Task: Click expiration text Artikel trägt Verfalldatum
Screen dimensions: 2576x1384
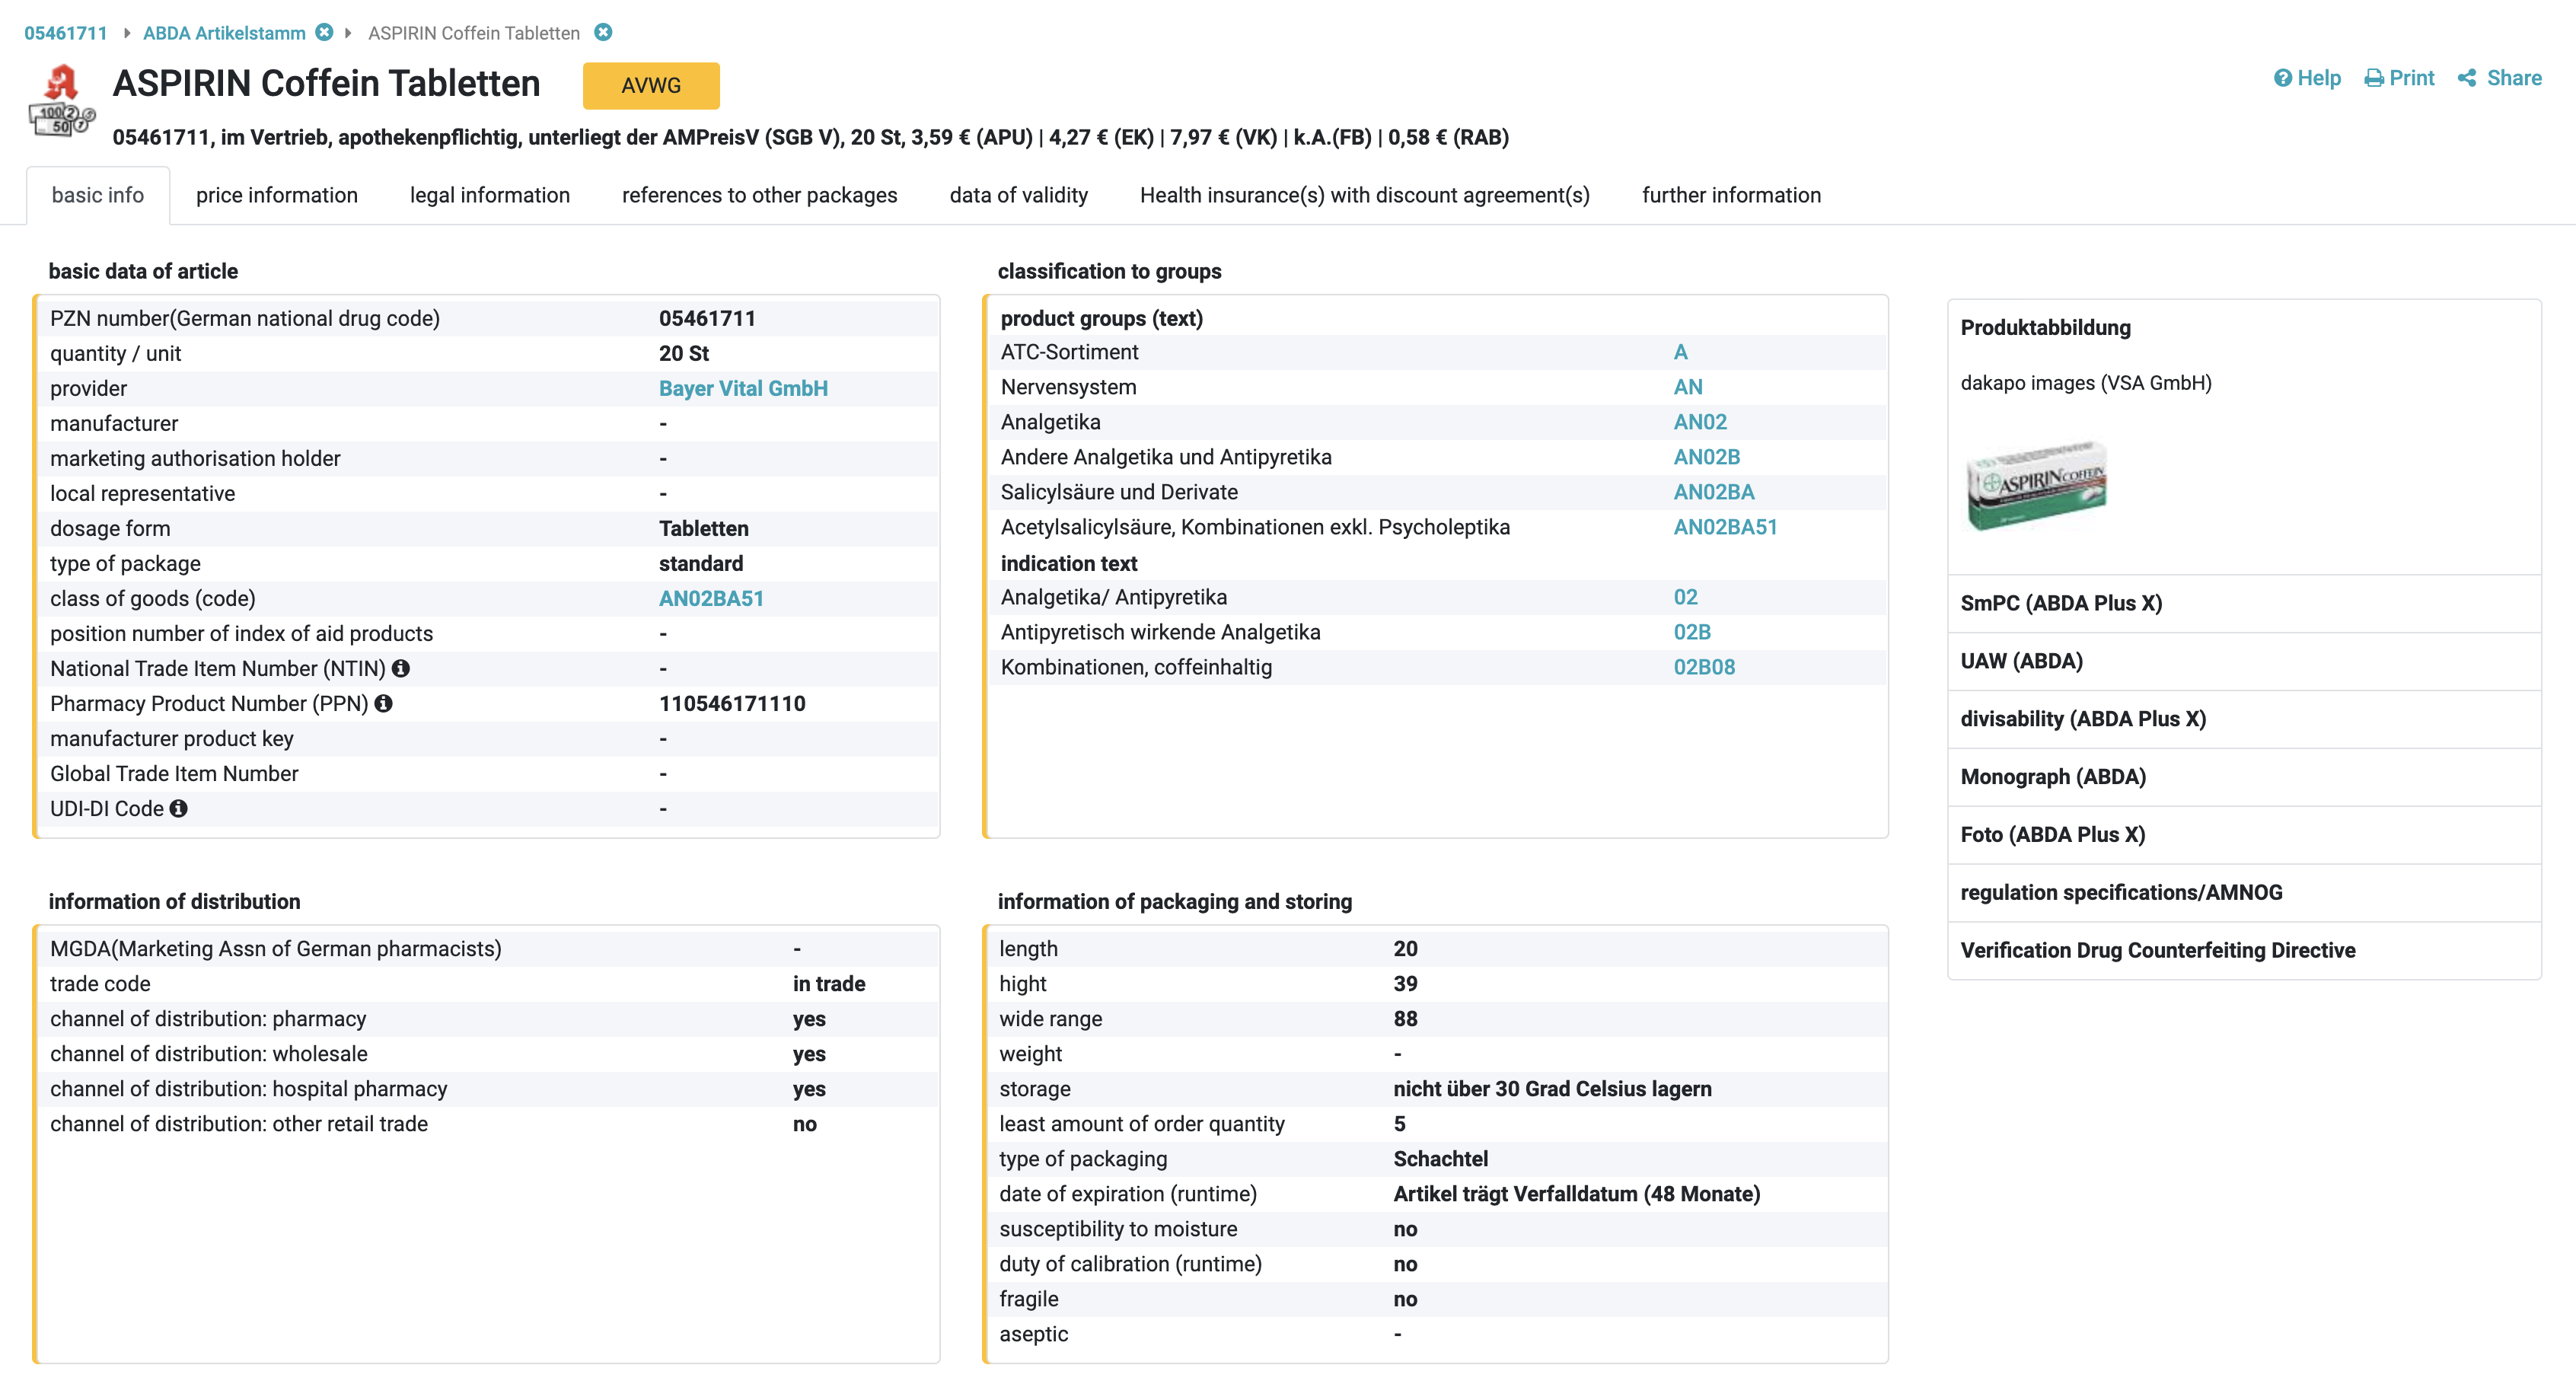Action: click(1576, 1194)
